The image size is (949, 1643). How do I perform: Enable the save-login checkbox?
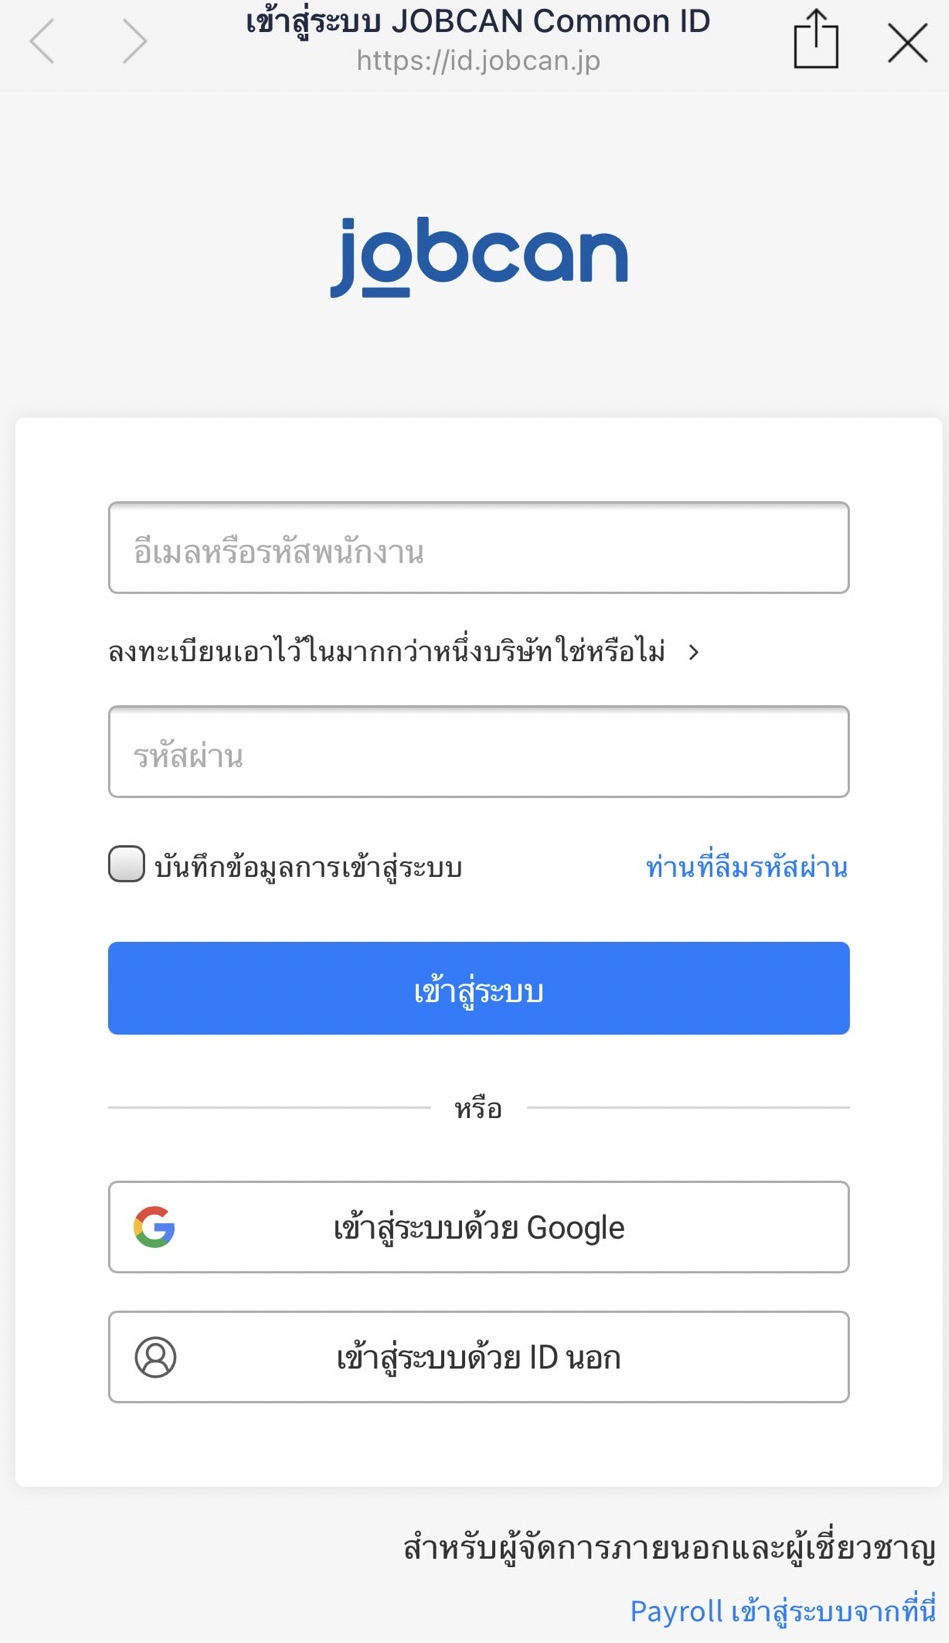127,864
